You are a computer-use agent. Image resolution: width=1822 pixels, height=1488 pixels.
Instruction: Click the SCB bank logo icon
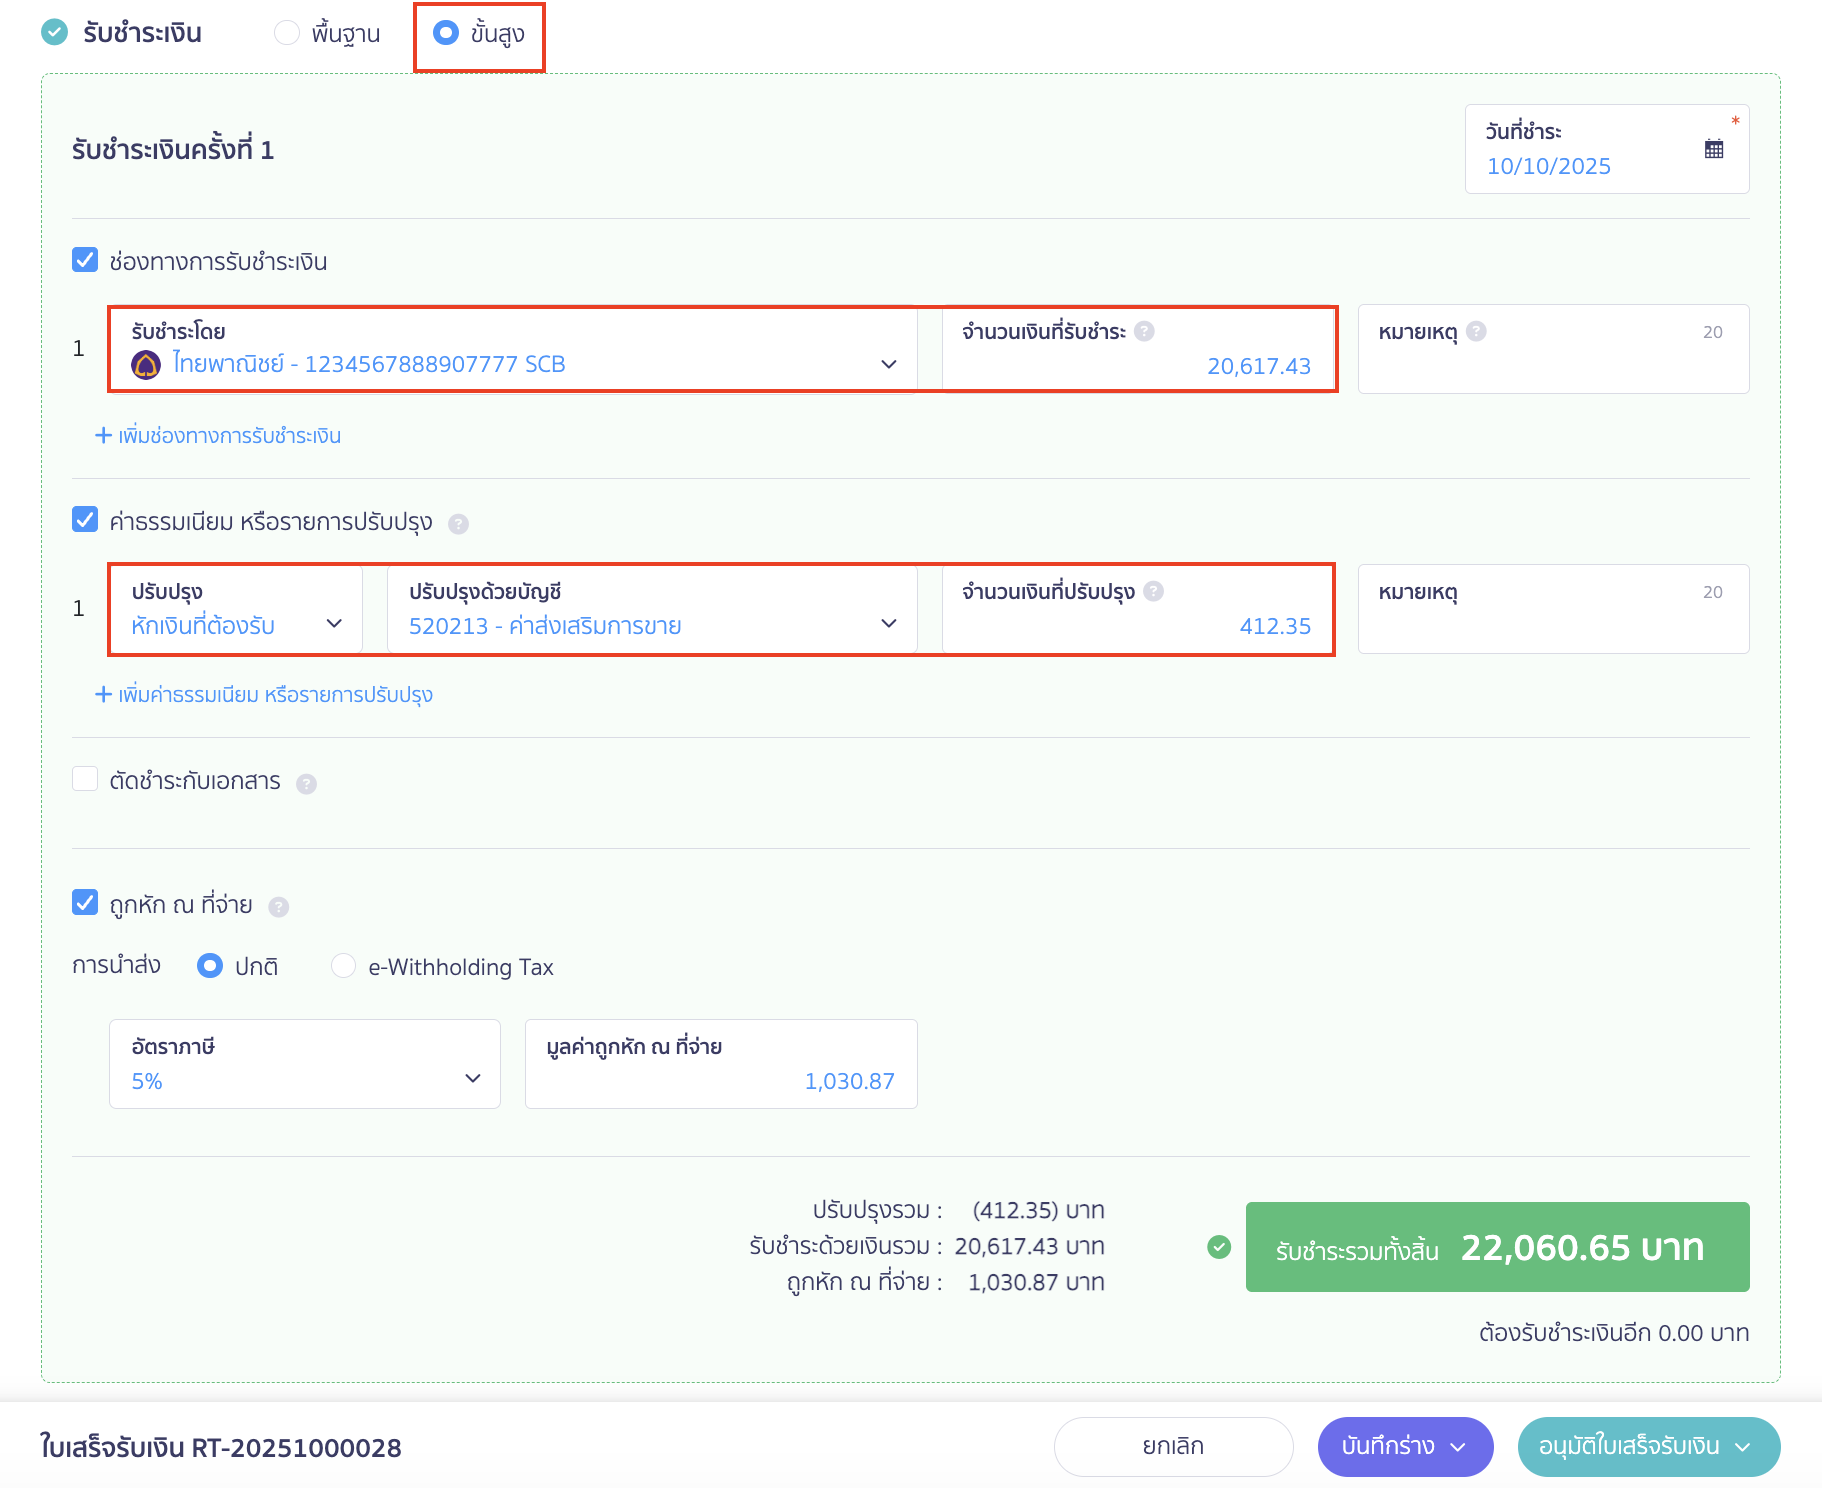click(146, 365)
